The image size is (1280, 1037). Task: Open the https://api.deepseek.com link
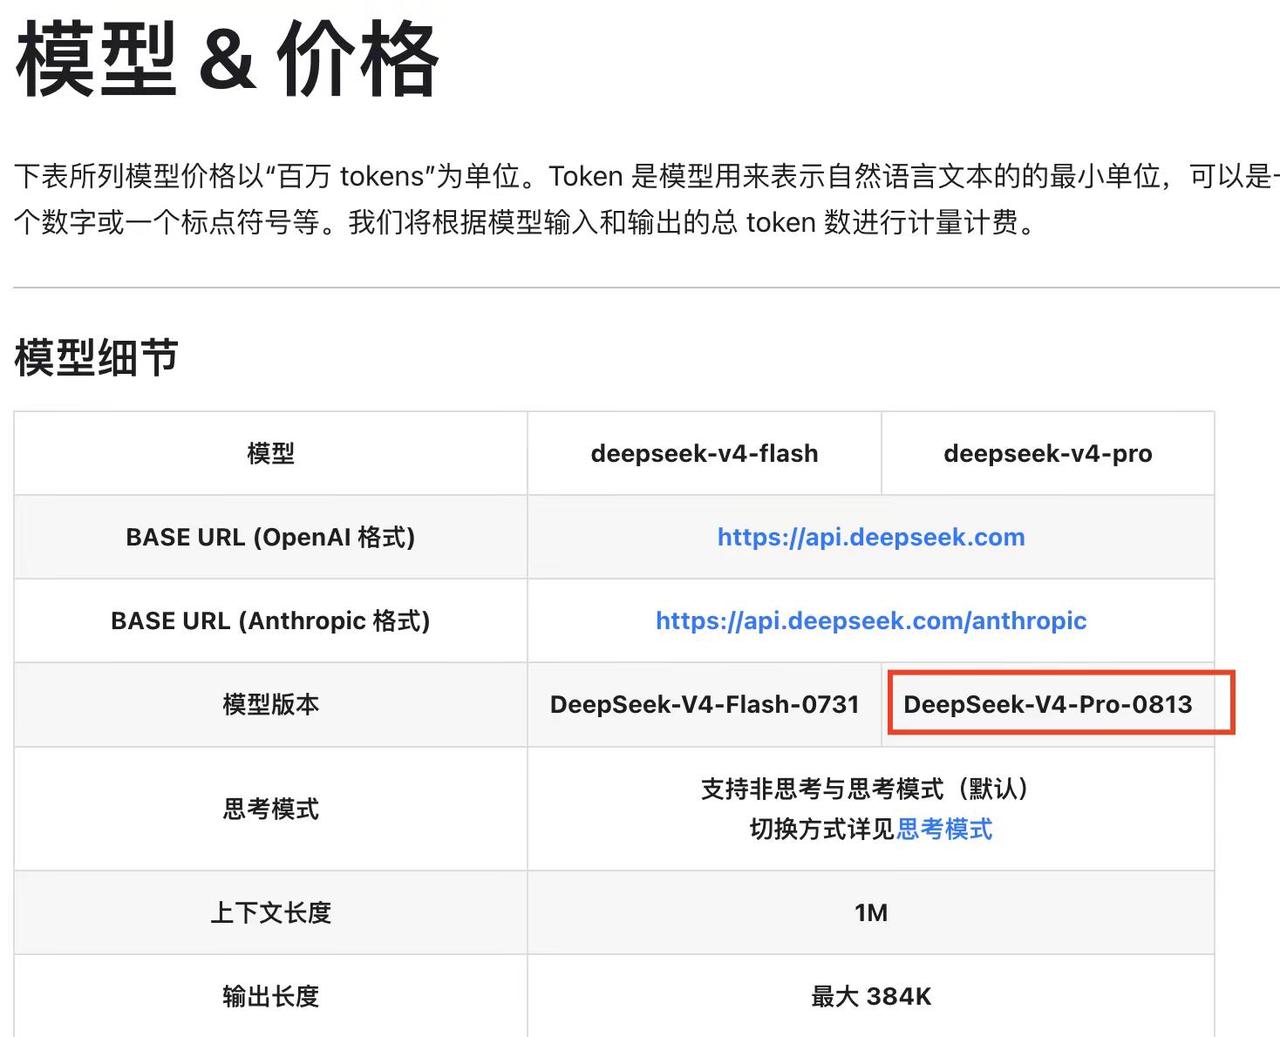pos(871,537)
